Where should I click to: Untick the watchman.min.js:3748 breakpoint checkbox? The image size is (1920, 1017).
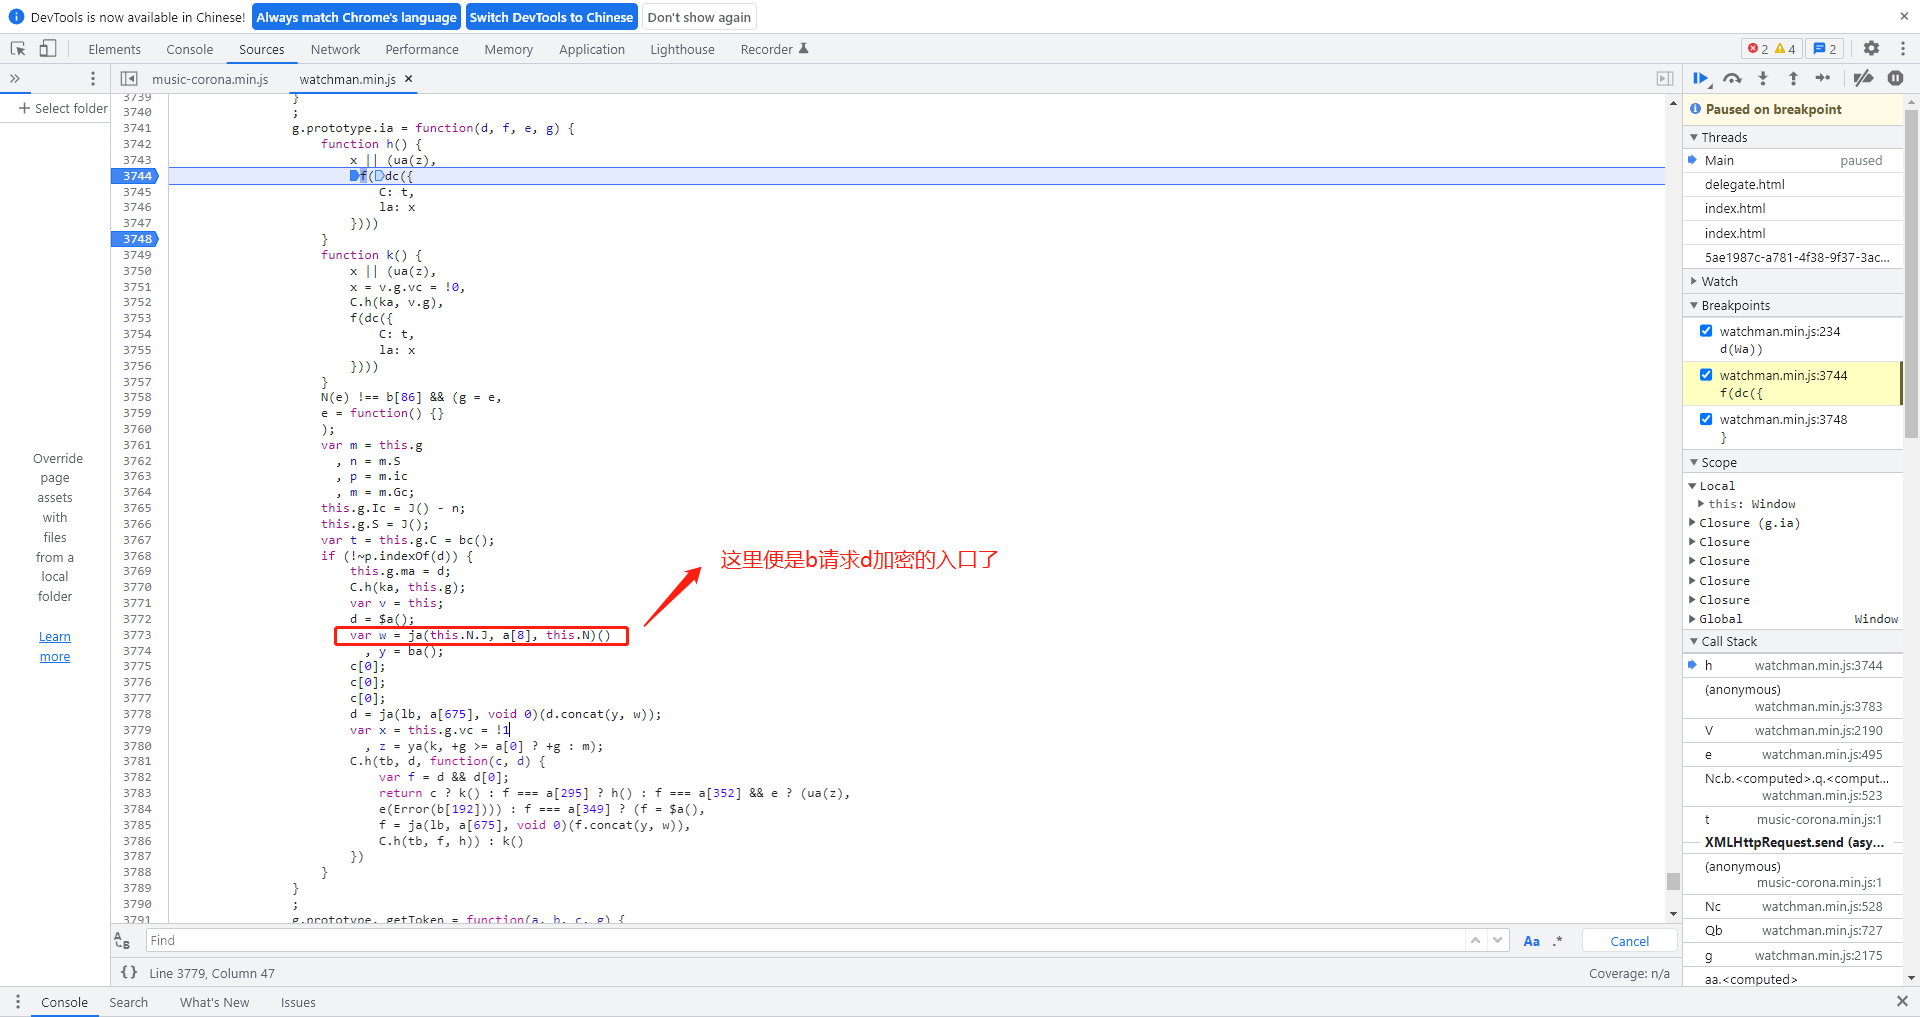(1706, 419)
